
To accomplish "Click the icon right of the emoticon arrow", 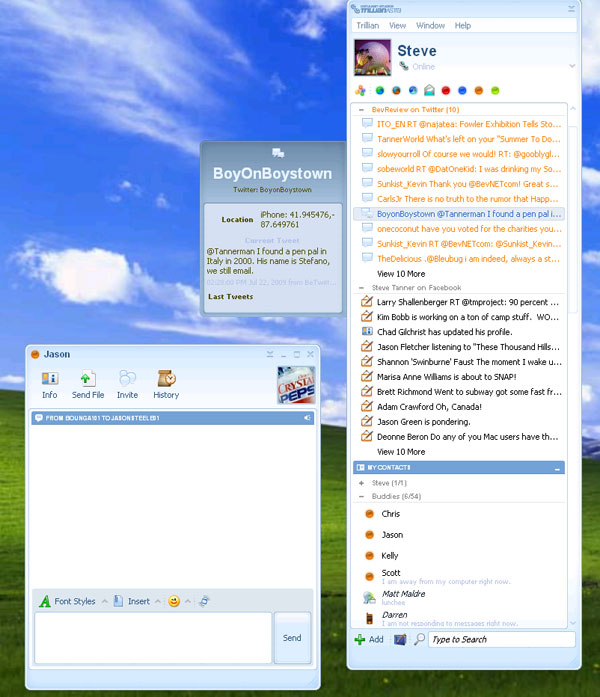I will click(x=204, y=601).
